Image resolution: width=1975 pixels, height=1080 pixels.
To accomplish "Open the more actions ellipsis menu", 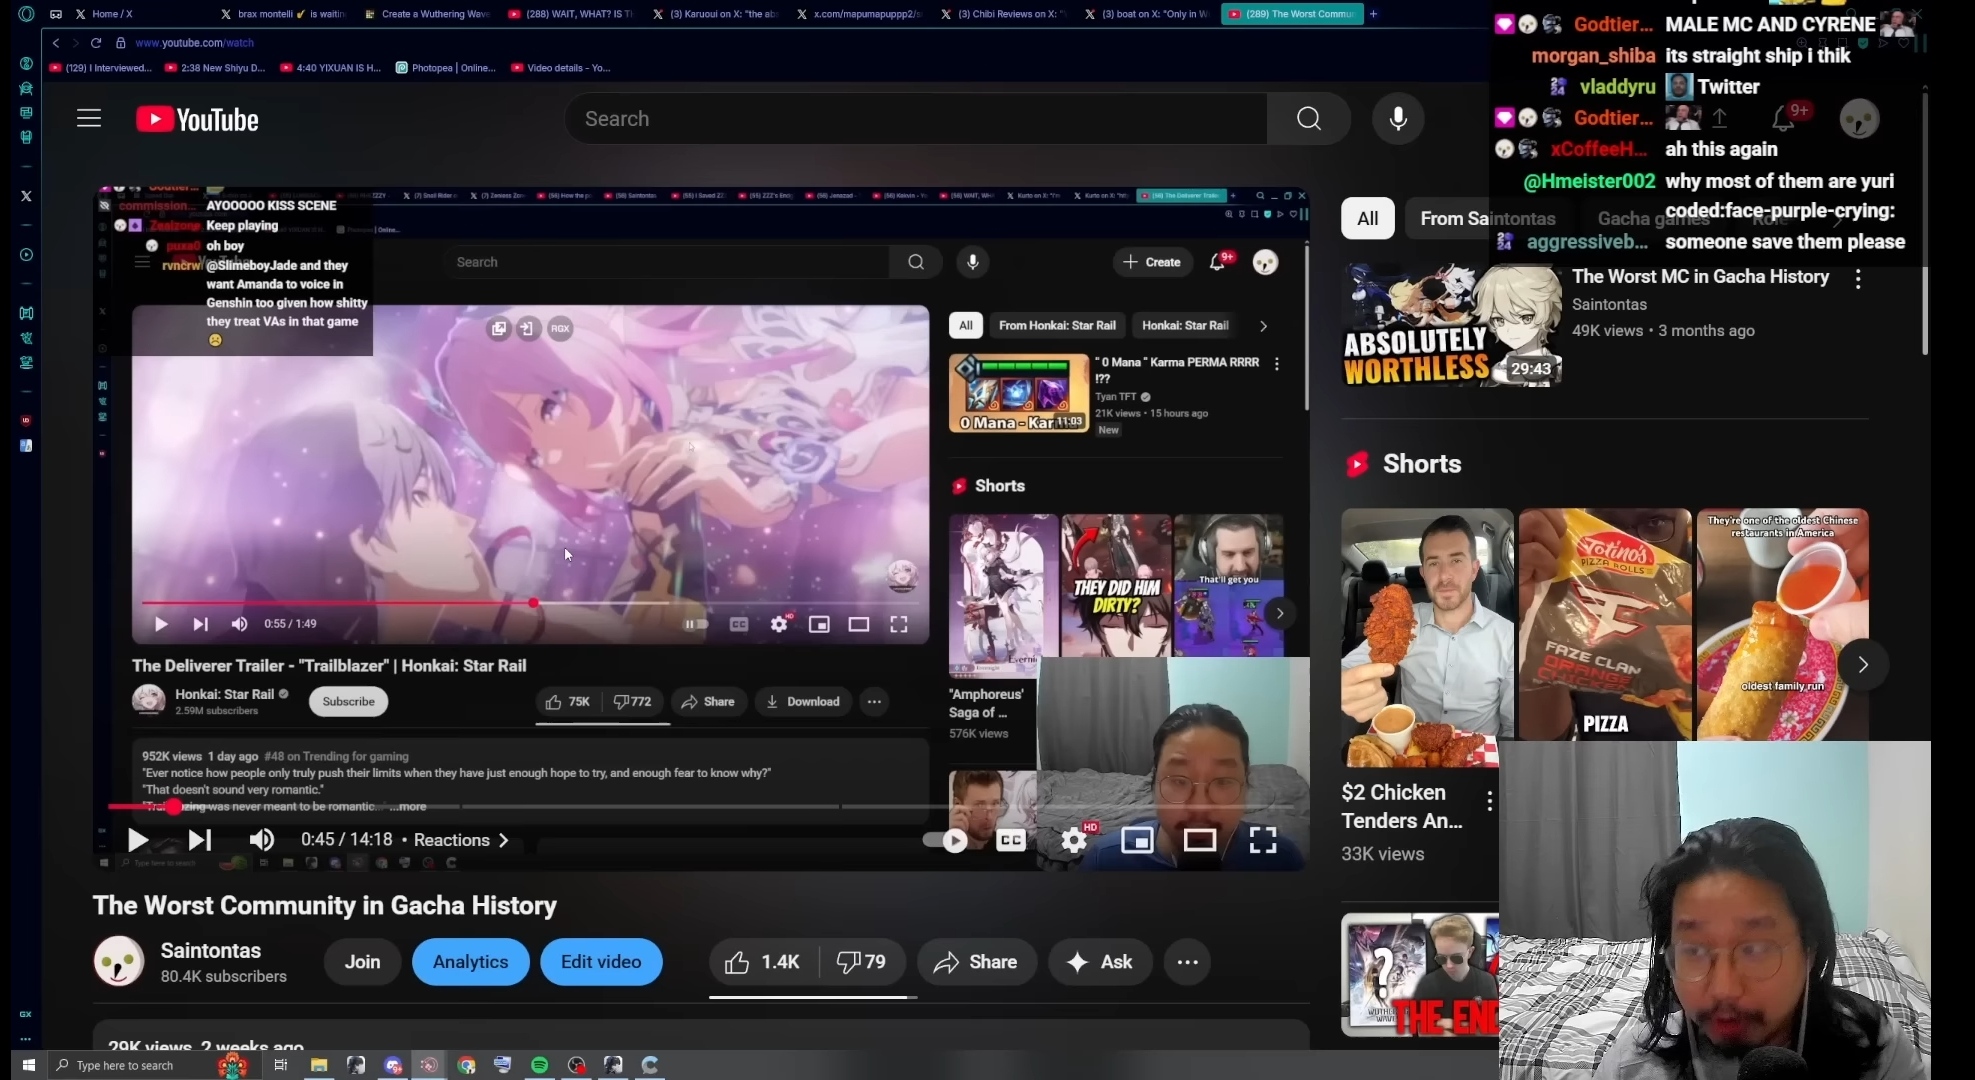I will click(1188, 962).
